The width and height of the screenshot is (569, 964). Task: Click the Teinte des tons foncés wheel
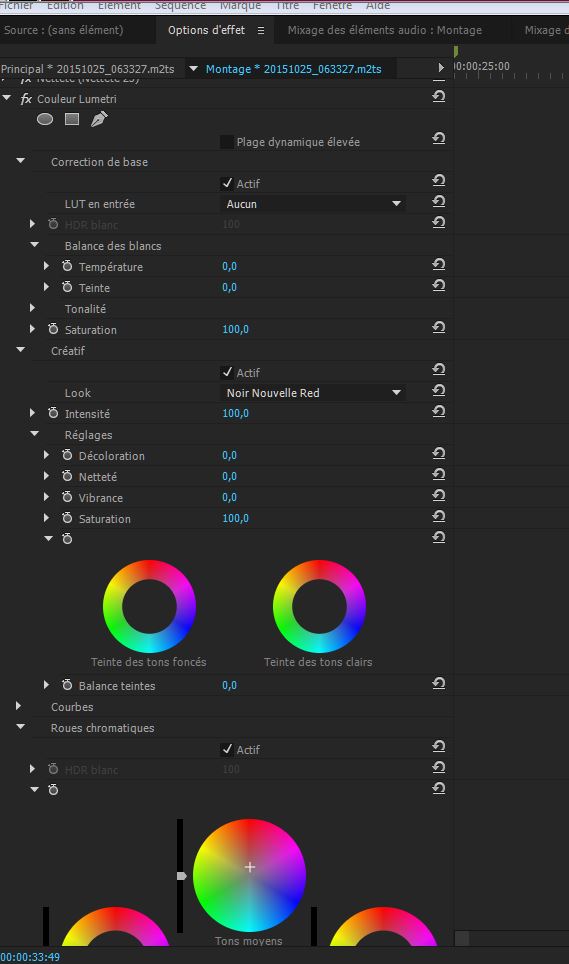[149, 606]
